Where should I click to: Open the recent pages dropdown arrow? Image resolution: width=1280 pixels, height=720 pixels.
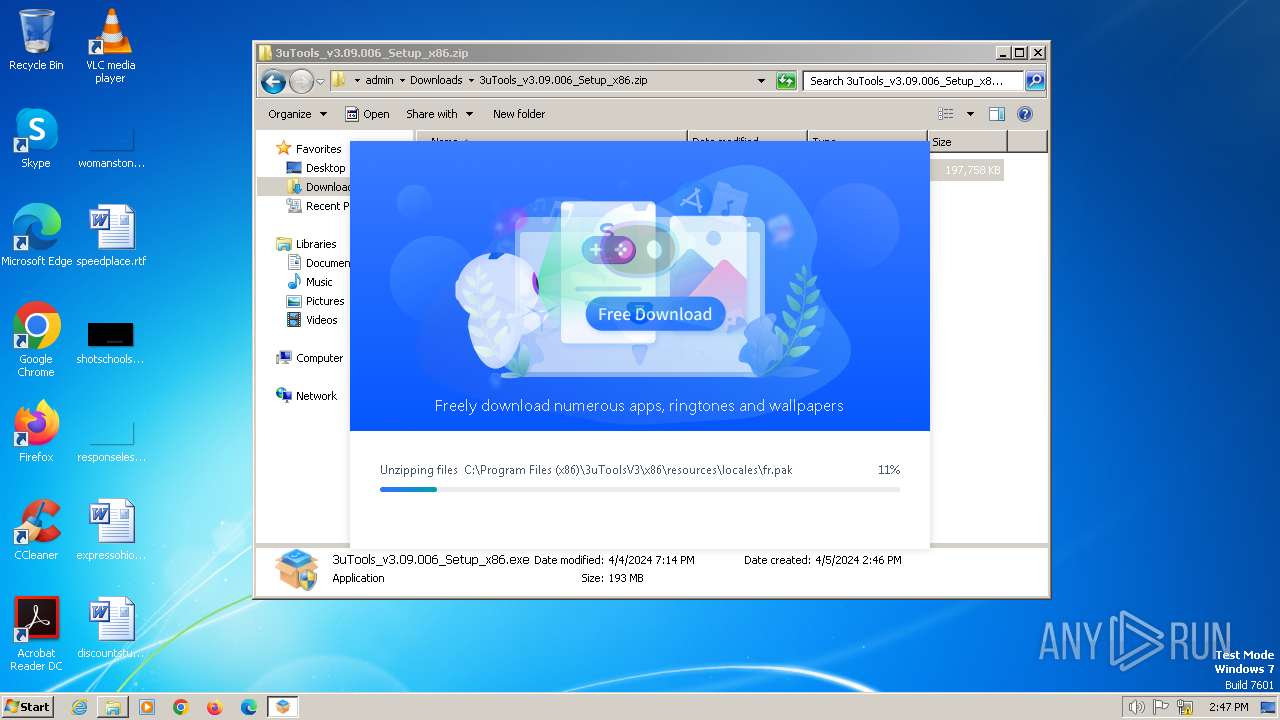click(320, 81)
